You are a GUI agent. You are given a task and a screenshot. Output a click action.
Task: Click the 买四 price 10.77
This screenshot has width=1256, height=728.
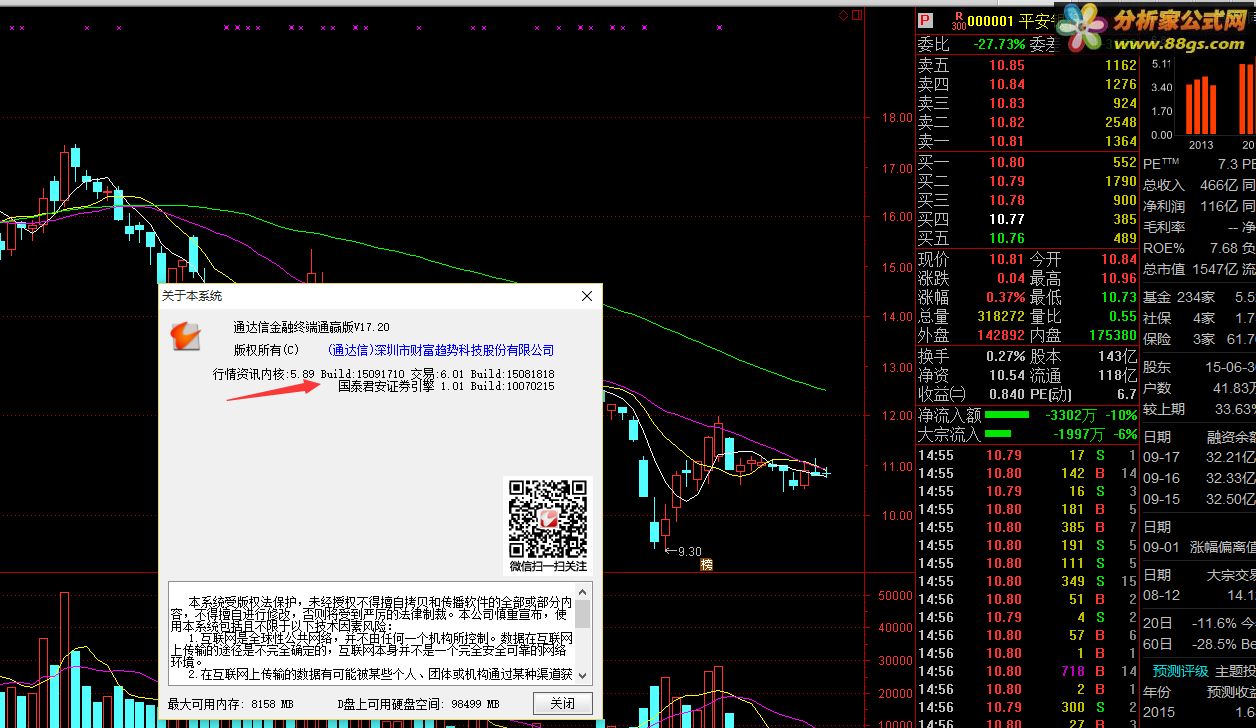coord(1007,219)
